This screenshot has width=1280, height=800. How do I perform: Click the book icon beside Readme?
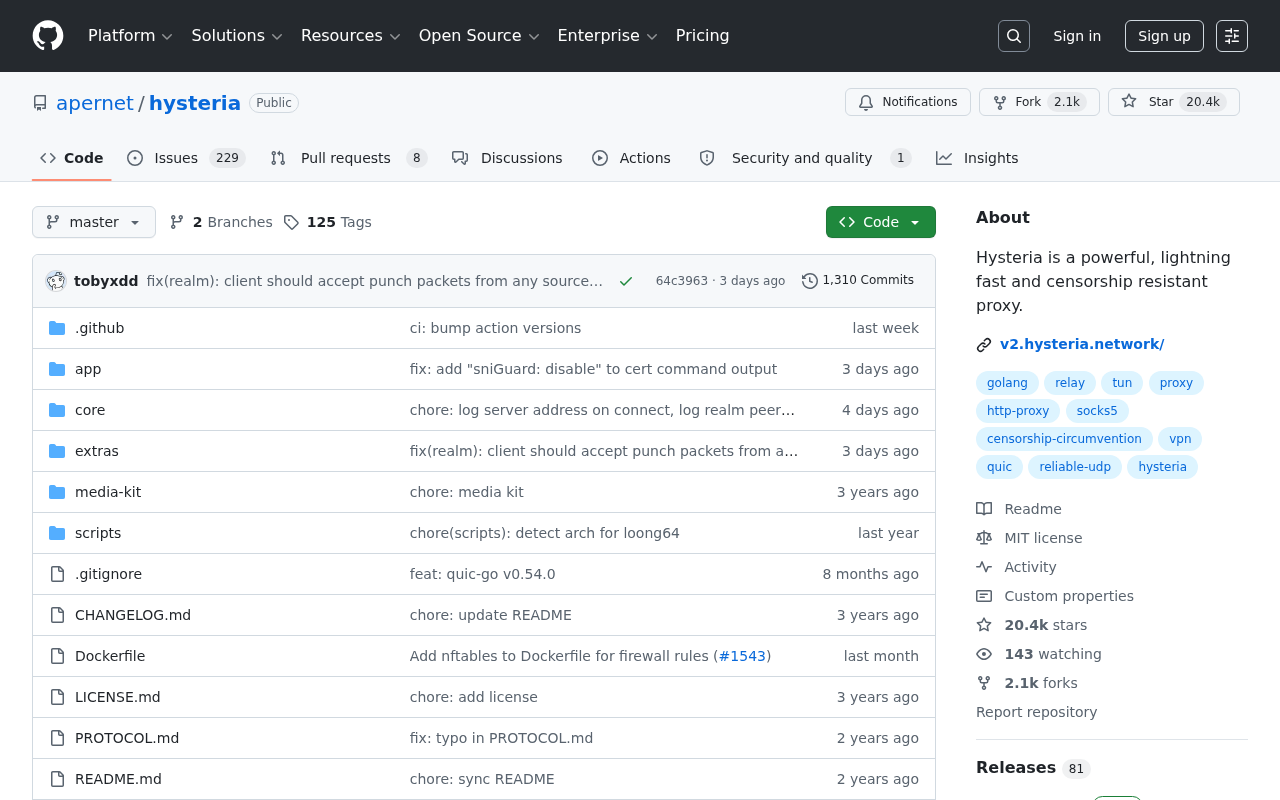(984, 509)
